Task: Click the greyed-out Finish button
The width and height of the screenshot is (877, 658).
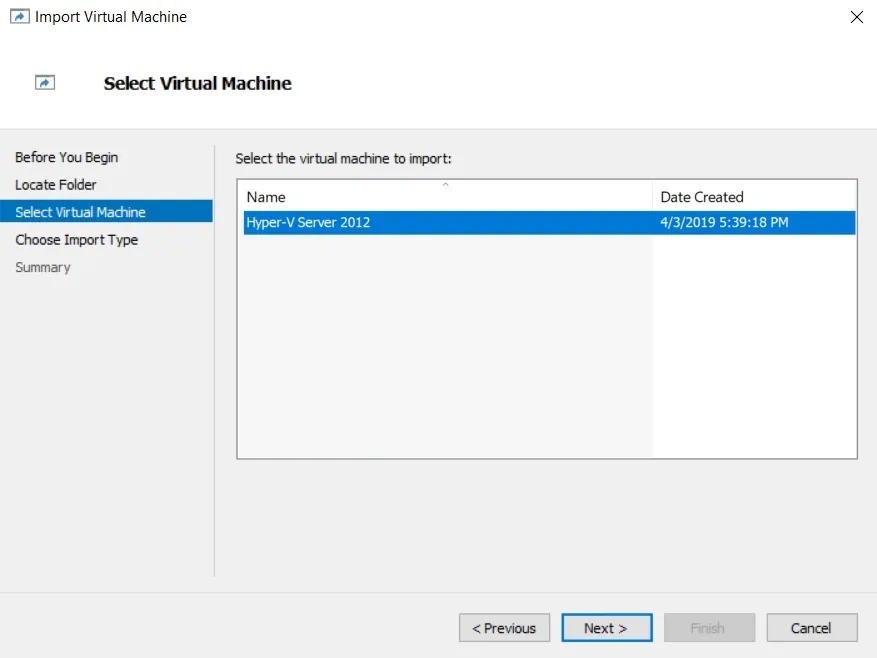Action: [707, 628]
